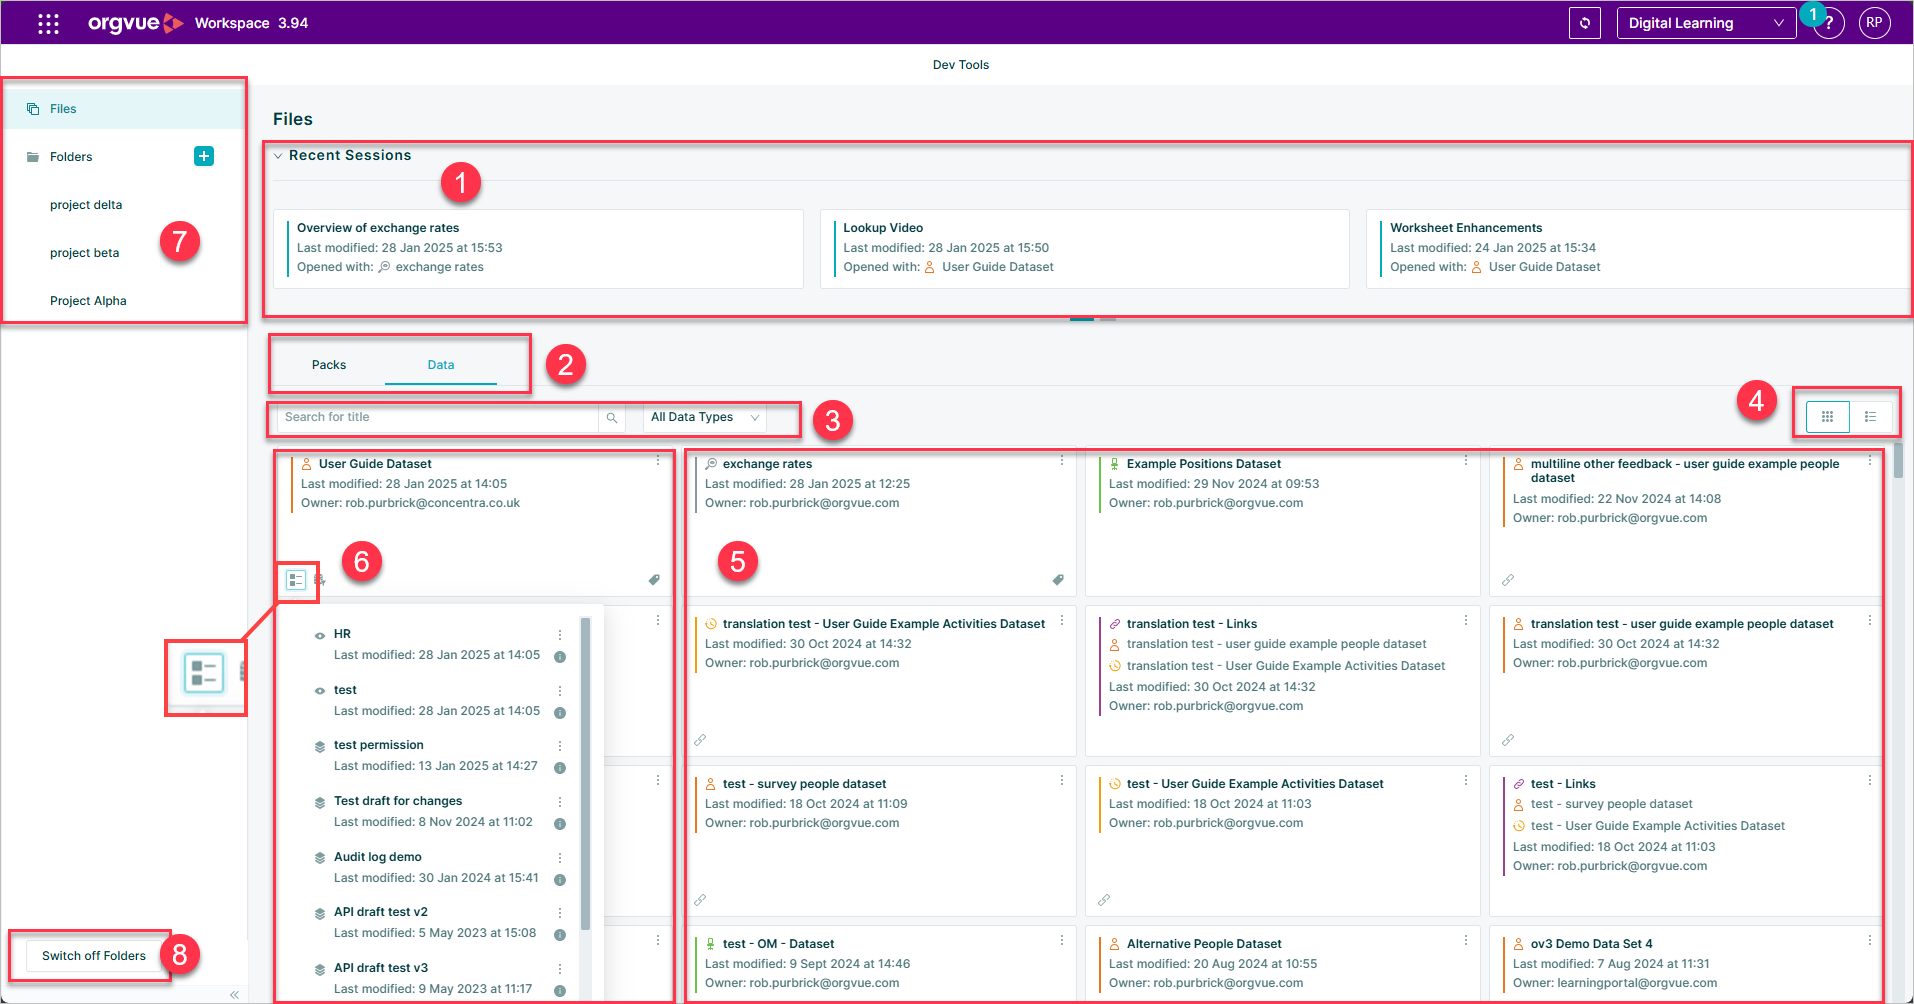Image resolution: width=1914 pixels, height=1004 pixels.
Task: Click the refresh sync icon in header
Action: (1585, 23)
